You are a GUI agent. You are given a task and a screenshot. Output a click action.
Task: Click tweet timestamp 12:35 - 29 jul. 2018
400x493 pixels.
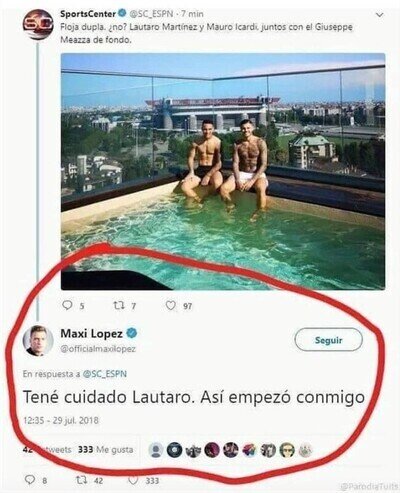click(x=61, y=420)
